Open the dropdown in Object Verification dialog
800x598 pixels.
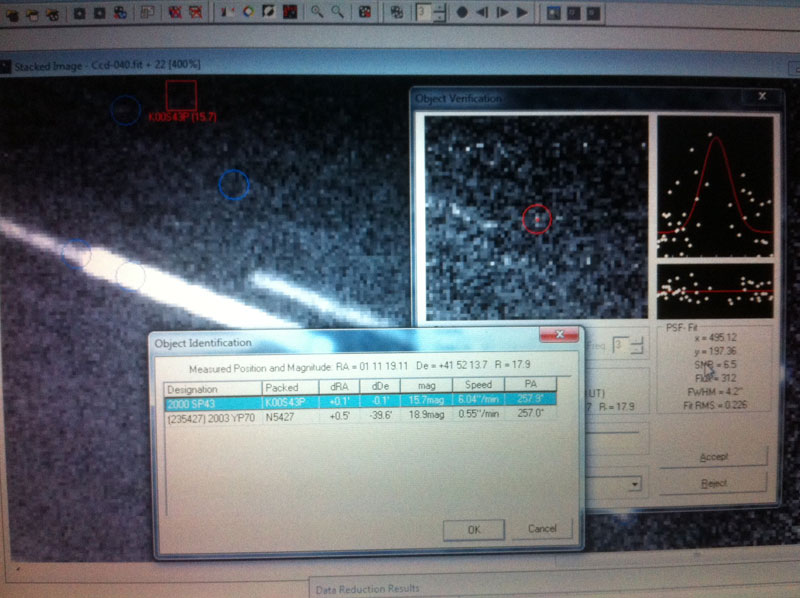(634, 485)
